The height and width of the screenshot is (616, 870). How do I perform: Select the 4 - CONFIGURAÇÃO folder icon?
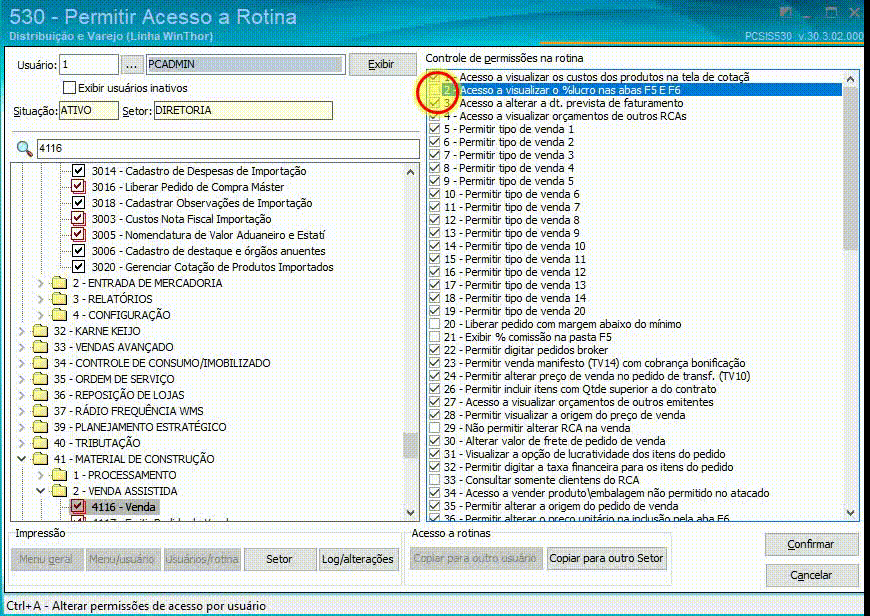[59, 315]
